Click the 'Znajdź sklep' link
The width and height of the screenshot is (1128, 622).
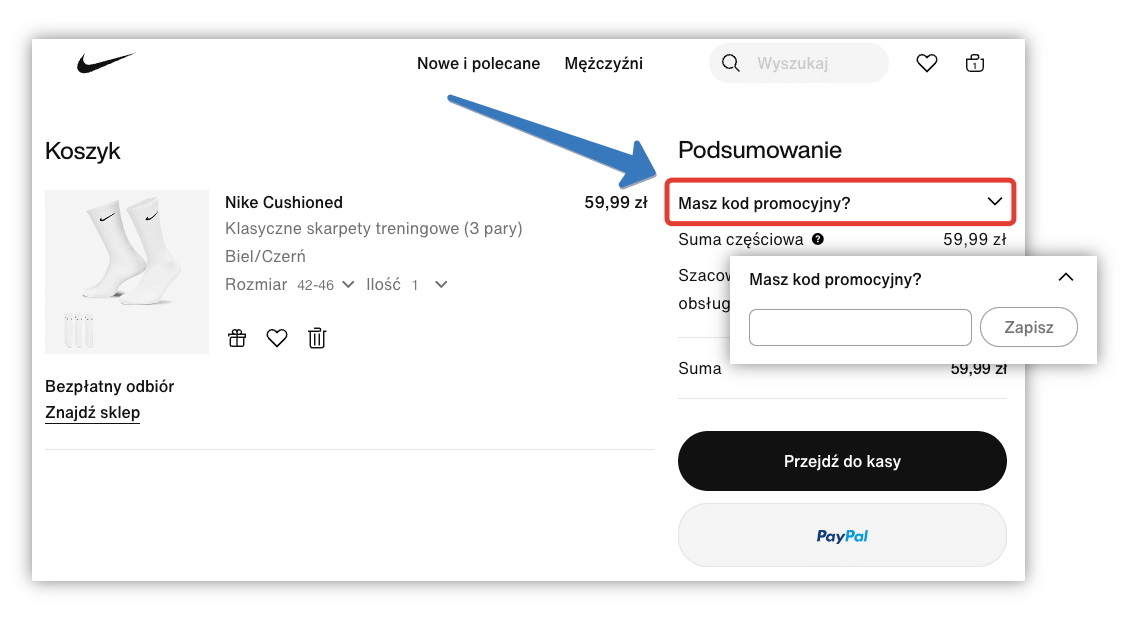[x=92, y=412]
